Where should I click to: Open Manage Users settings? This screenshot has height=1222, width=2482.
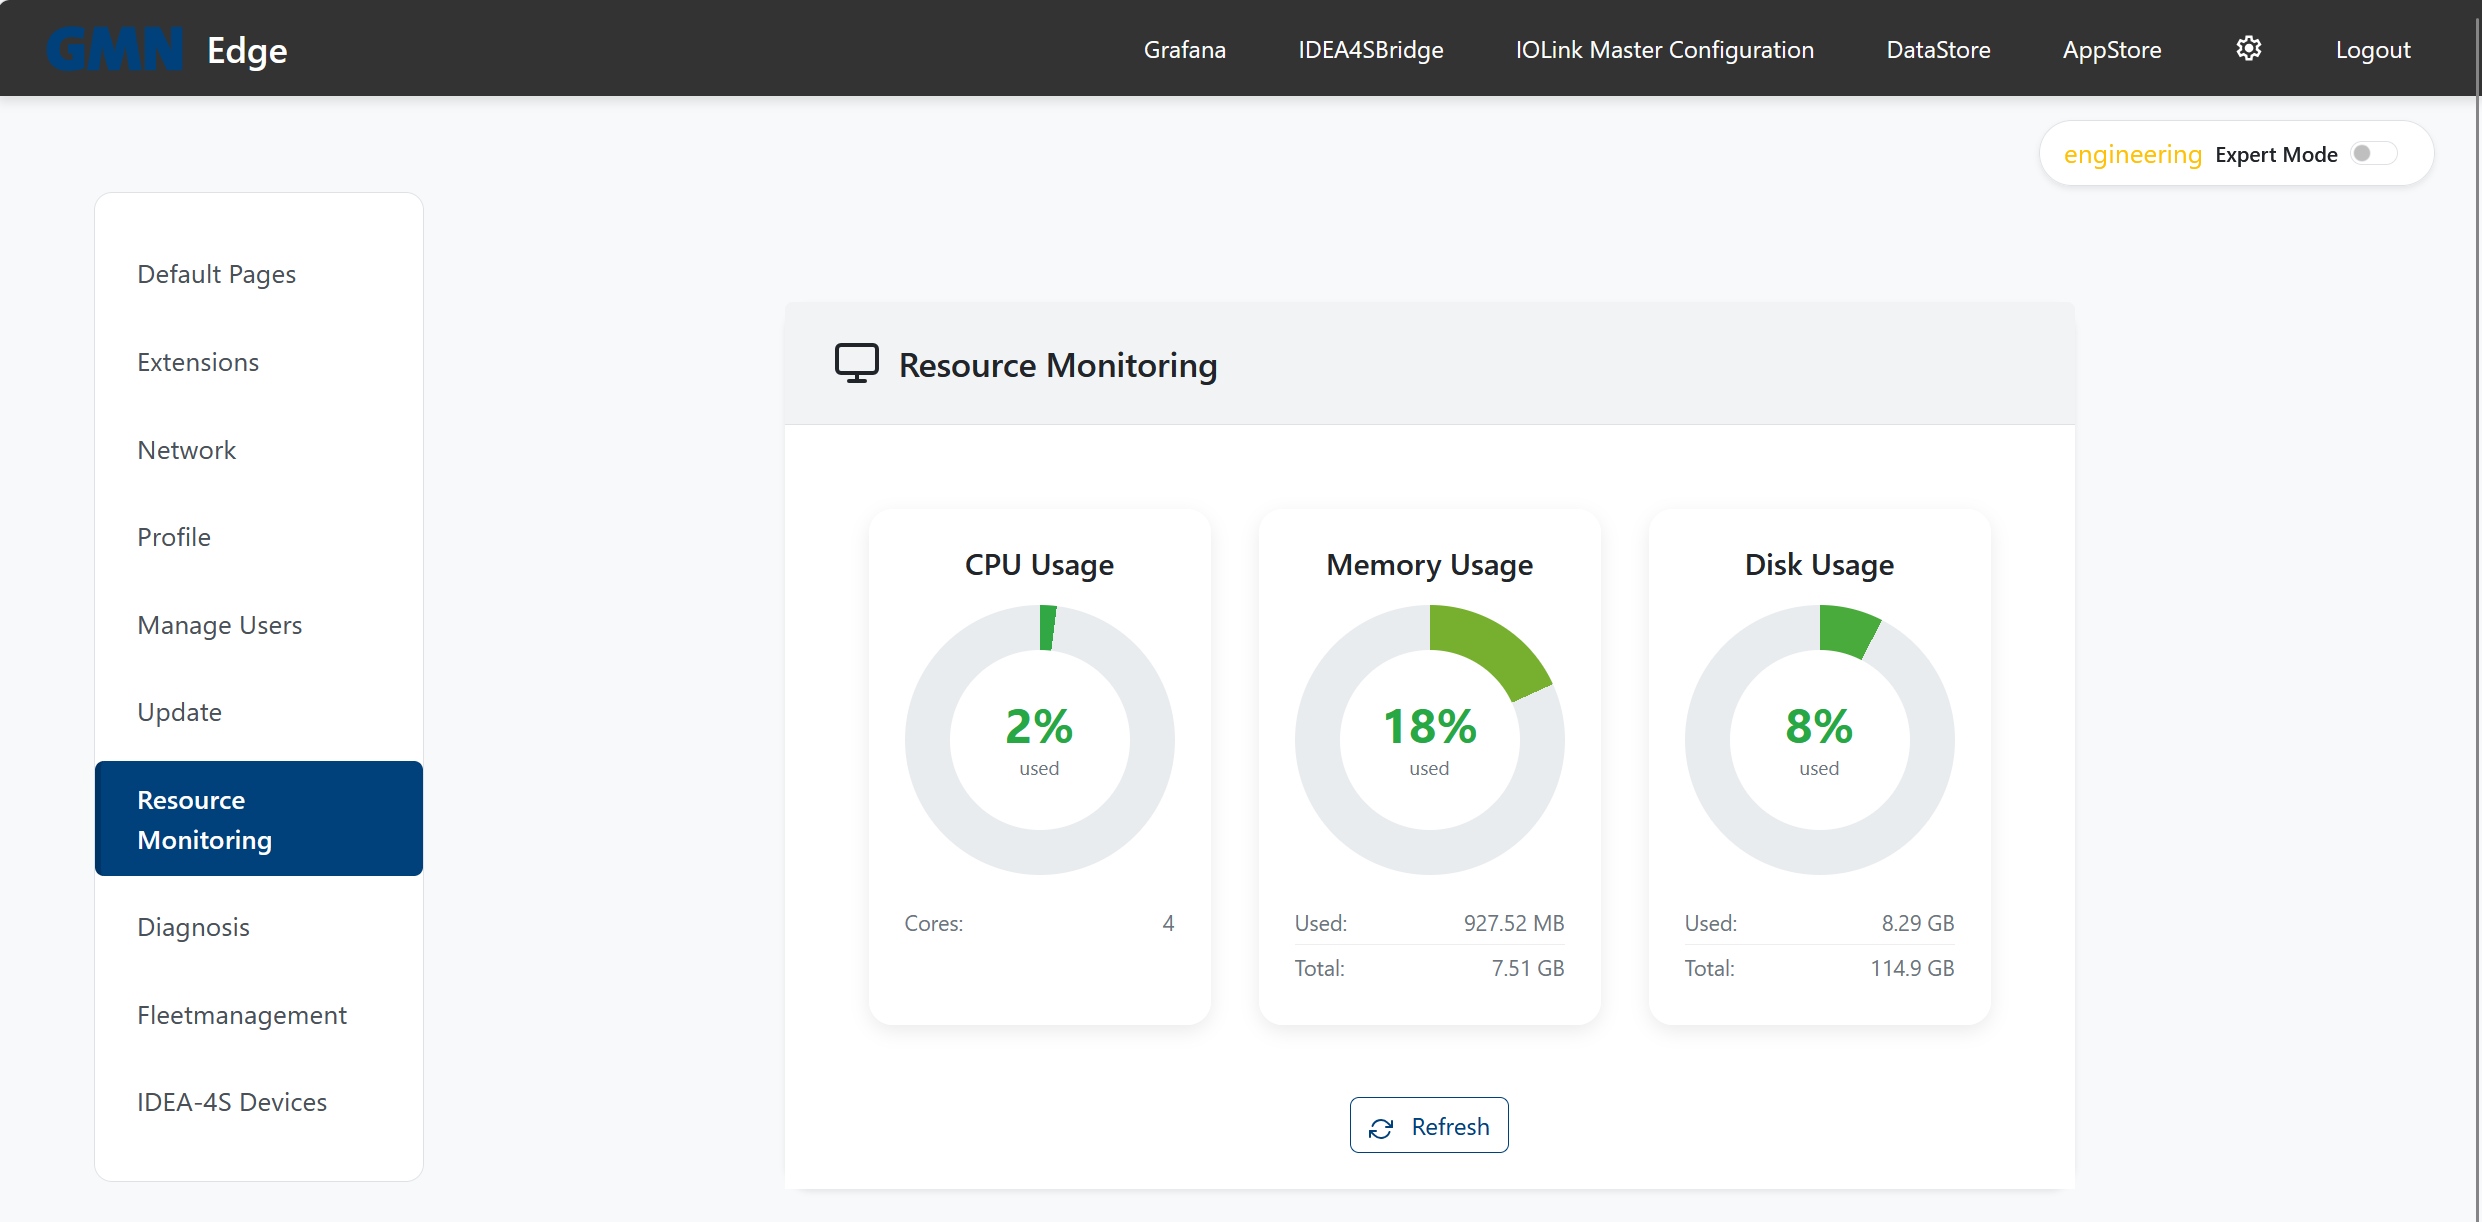pyautogui.click(x=220, y=624)
